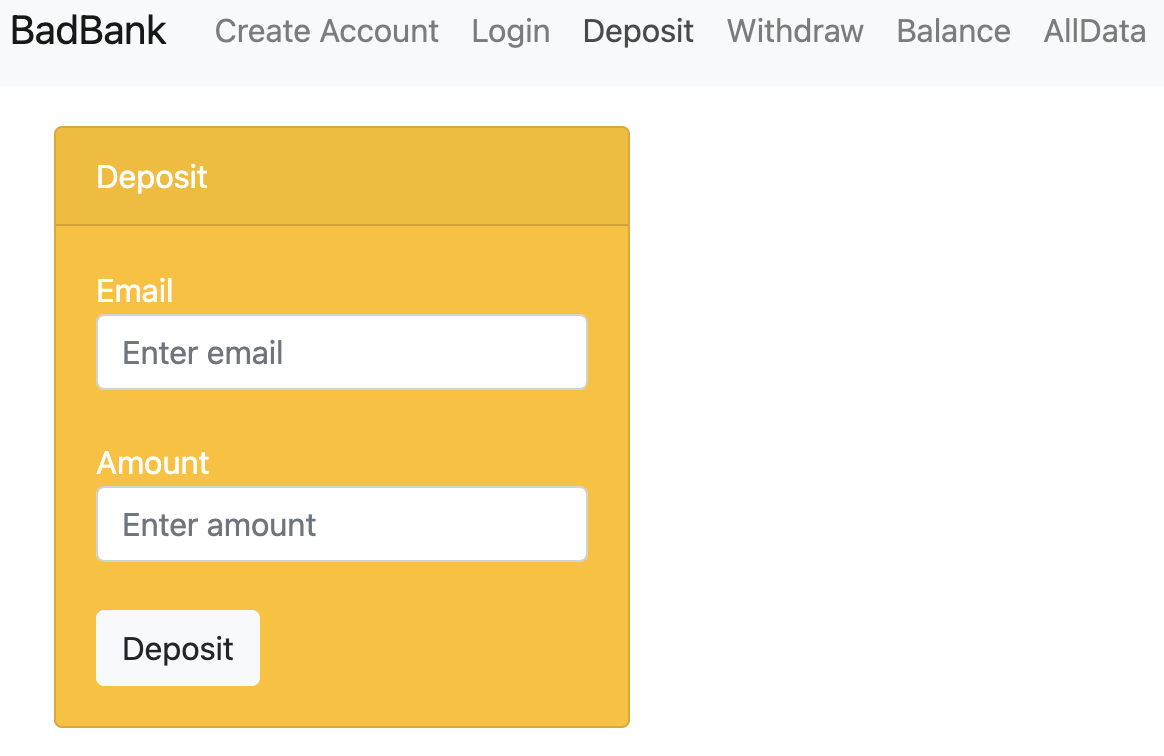Image resolution: width=1164 pixels, height=756 pixels.
Task: Select the Email field label
Action: click(134, 291)
